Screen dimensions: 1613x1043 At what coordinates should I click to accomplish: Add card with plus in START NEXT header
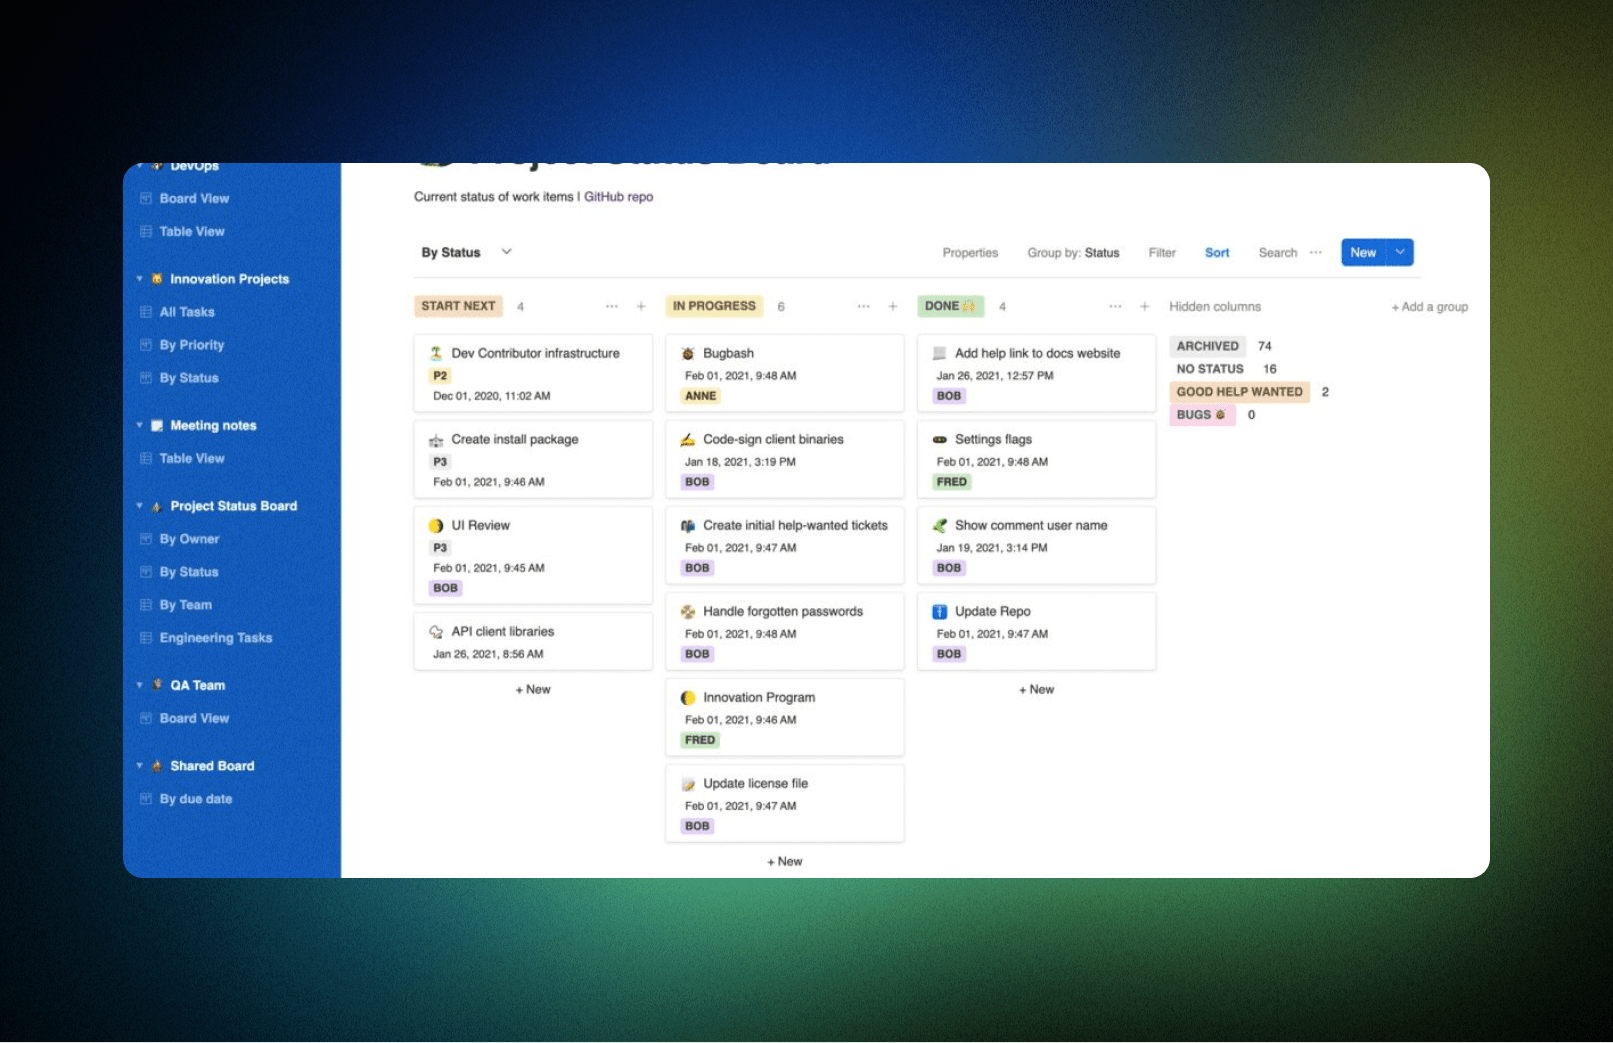[x=641, y=306]
